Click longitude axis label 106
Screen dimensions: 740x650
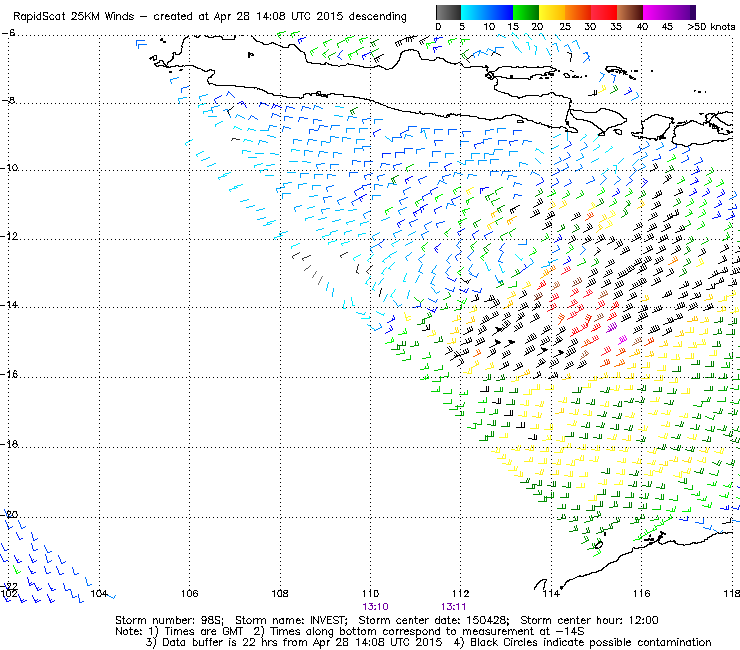pyautogui.click(x=190, y=593)
